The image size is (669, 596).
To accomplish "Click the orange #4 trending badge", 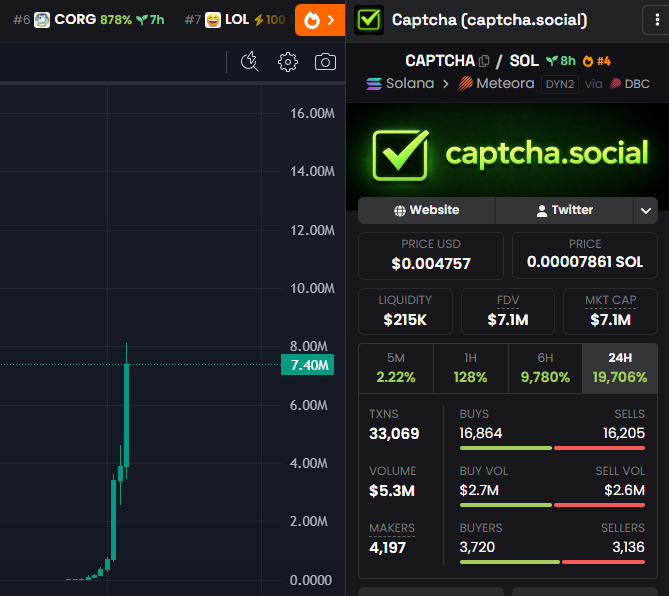I will 597,61.
